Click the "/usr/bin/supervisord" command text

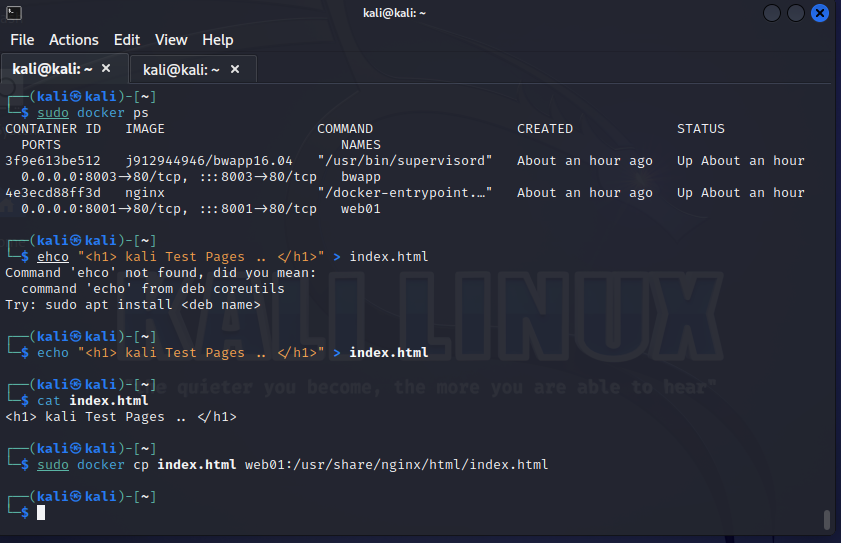pyautogui.click(x=405, y=161)
